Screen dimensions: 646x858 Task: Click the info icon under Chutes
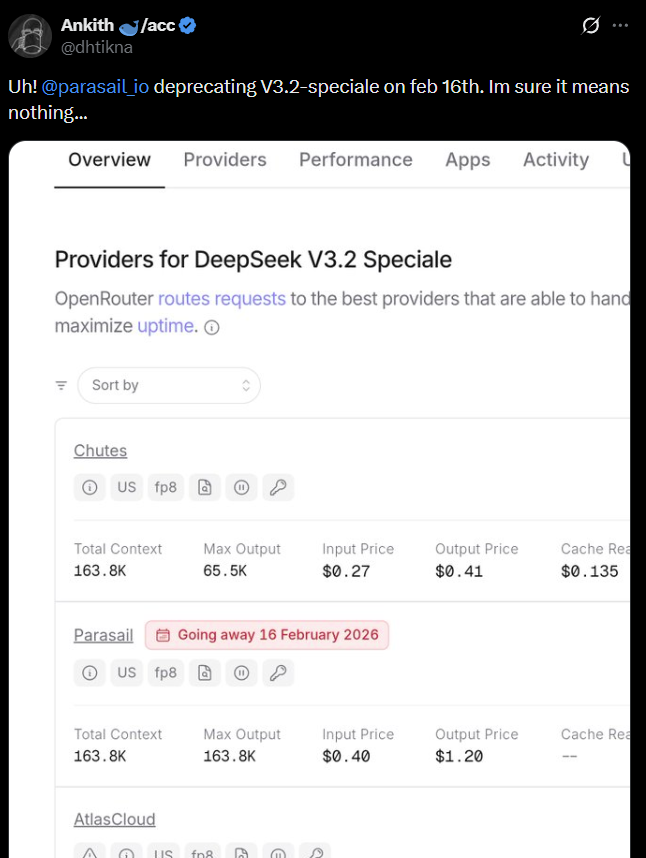click(x=90, y=488)
